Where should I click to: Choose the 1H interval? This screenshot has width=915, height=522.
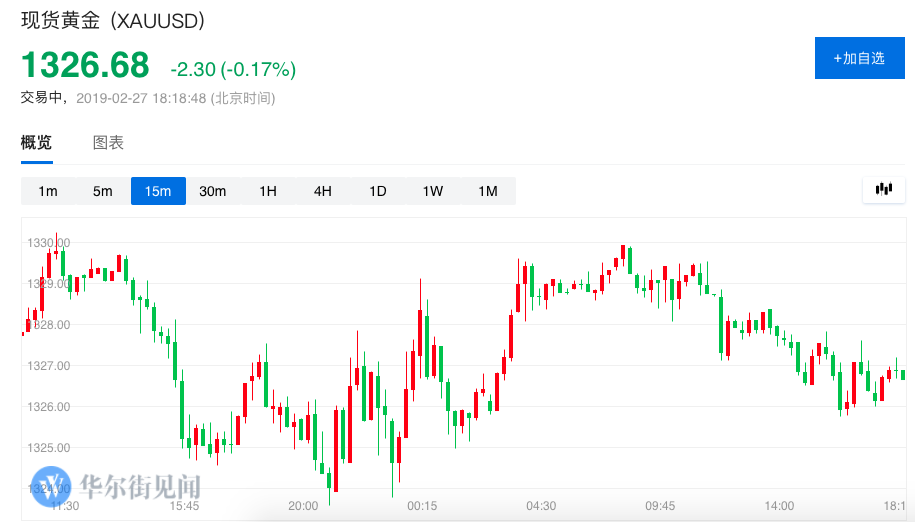(268, 191)
